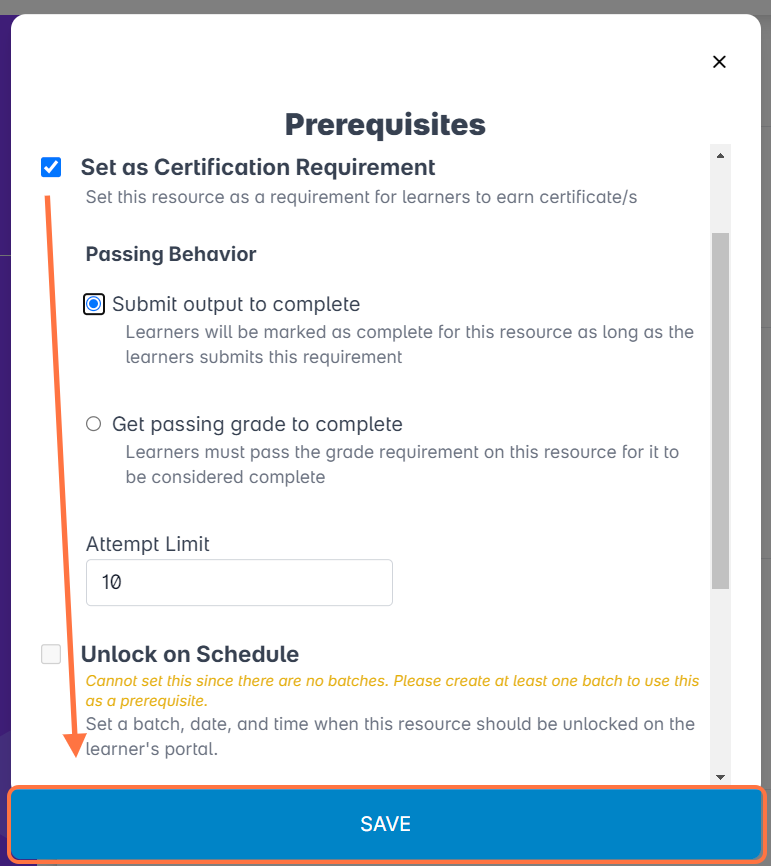Click the certification requirement description text
The width and height of the screenshot is (771, 866).
(x=361, y=197)
